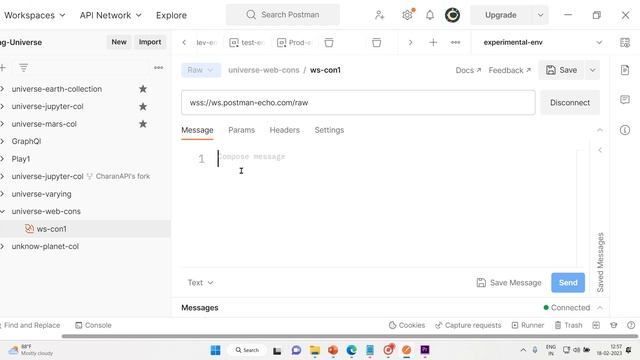Unstar universe-jupyter-col favorite
Image resolution: width=640 pixels, height=360 pixels.
(143, 107)
